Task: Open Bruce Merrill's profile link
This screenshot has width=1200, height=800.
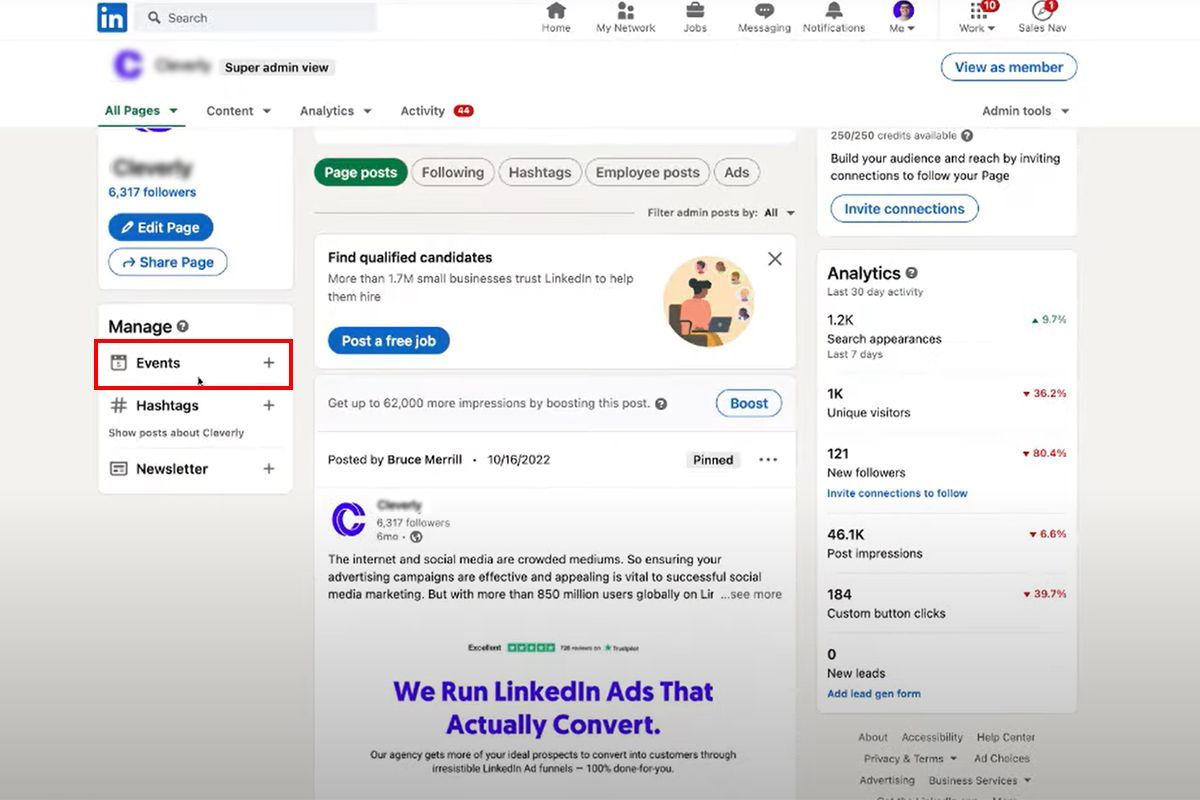Action: click(x=425, y=460)
